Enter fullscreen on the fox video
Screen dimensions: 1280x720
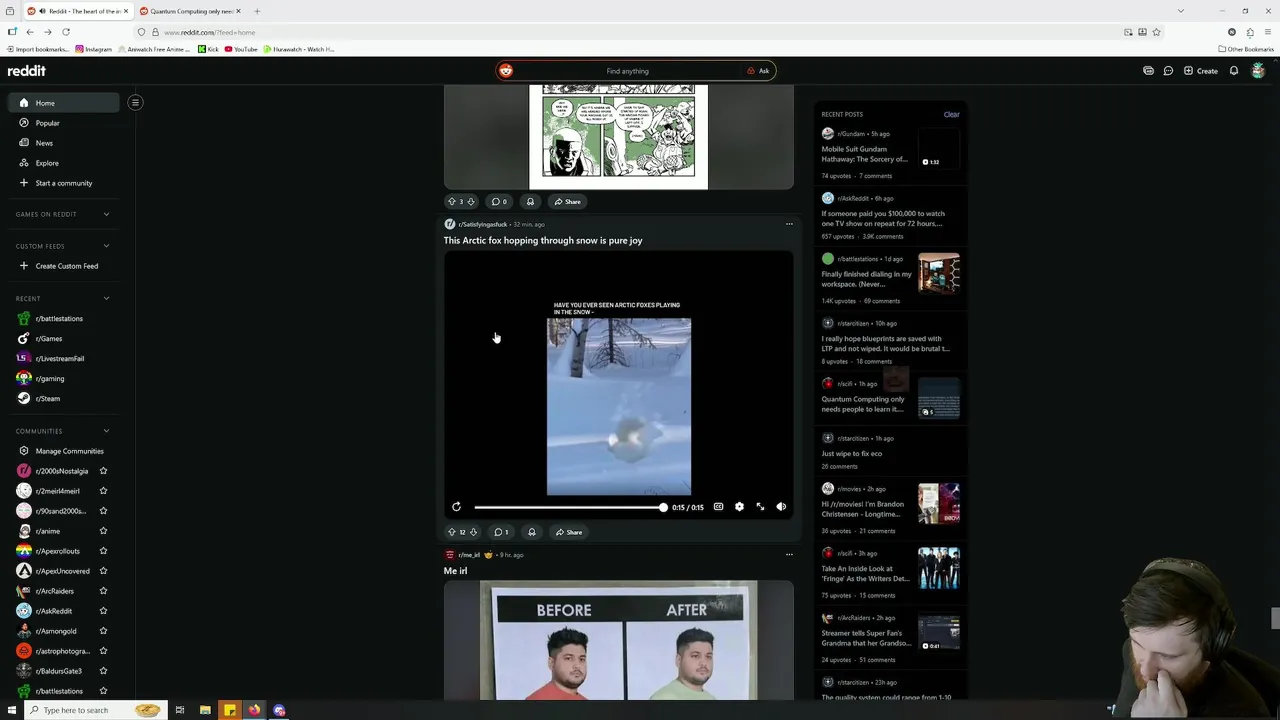760,507
